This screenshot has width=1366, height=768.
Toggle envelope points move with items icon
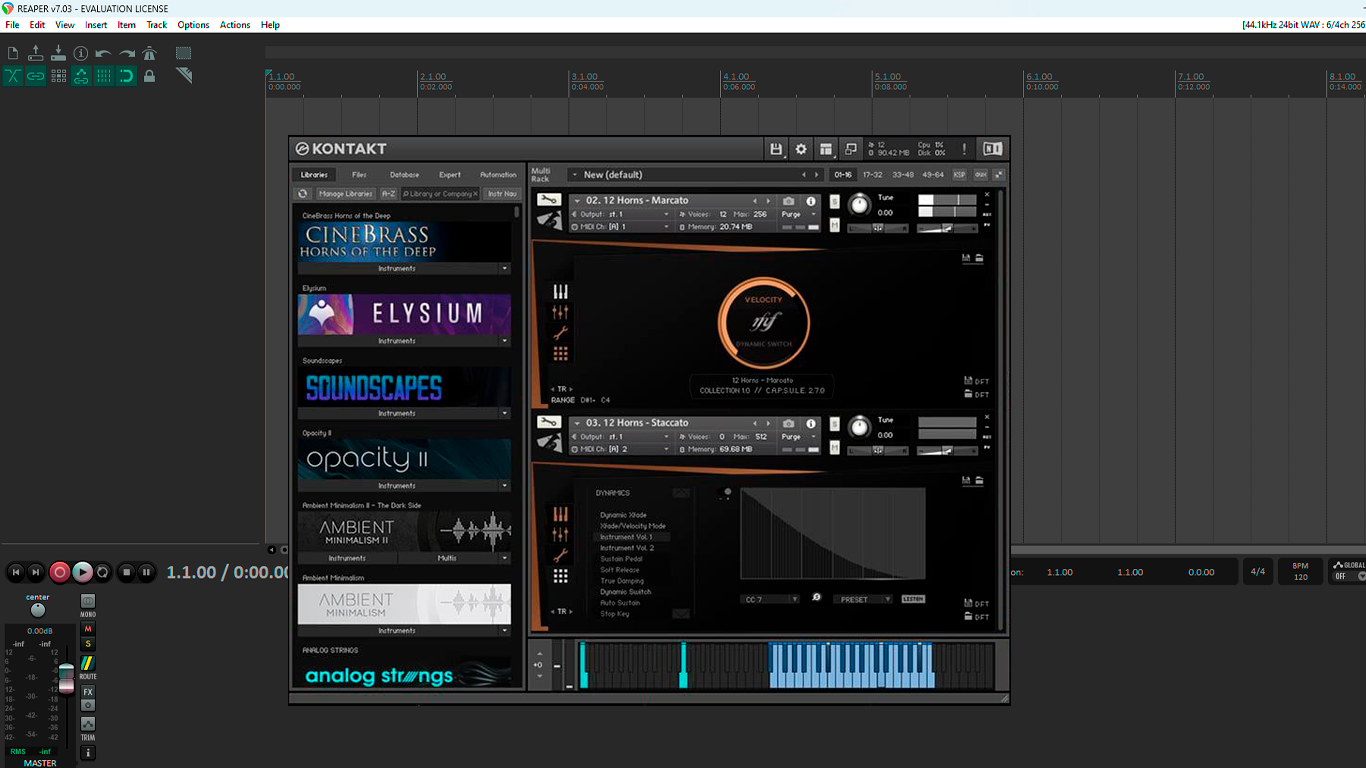81,76
